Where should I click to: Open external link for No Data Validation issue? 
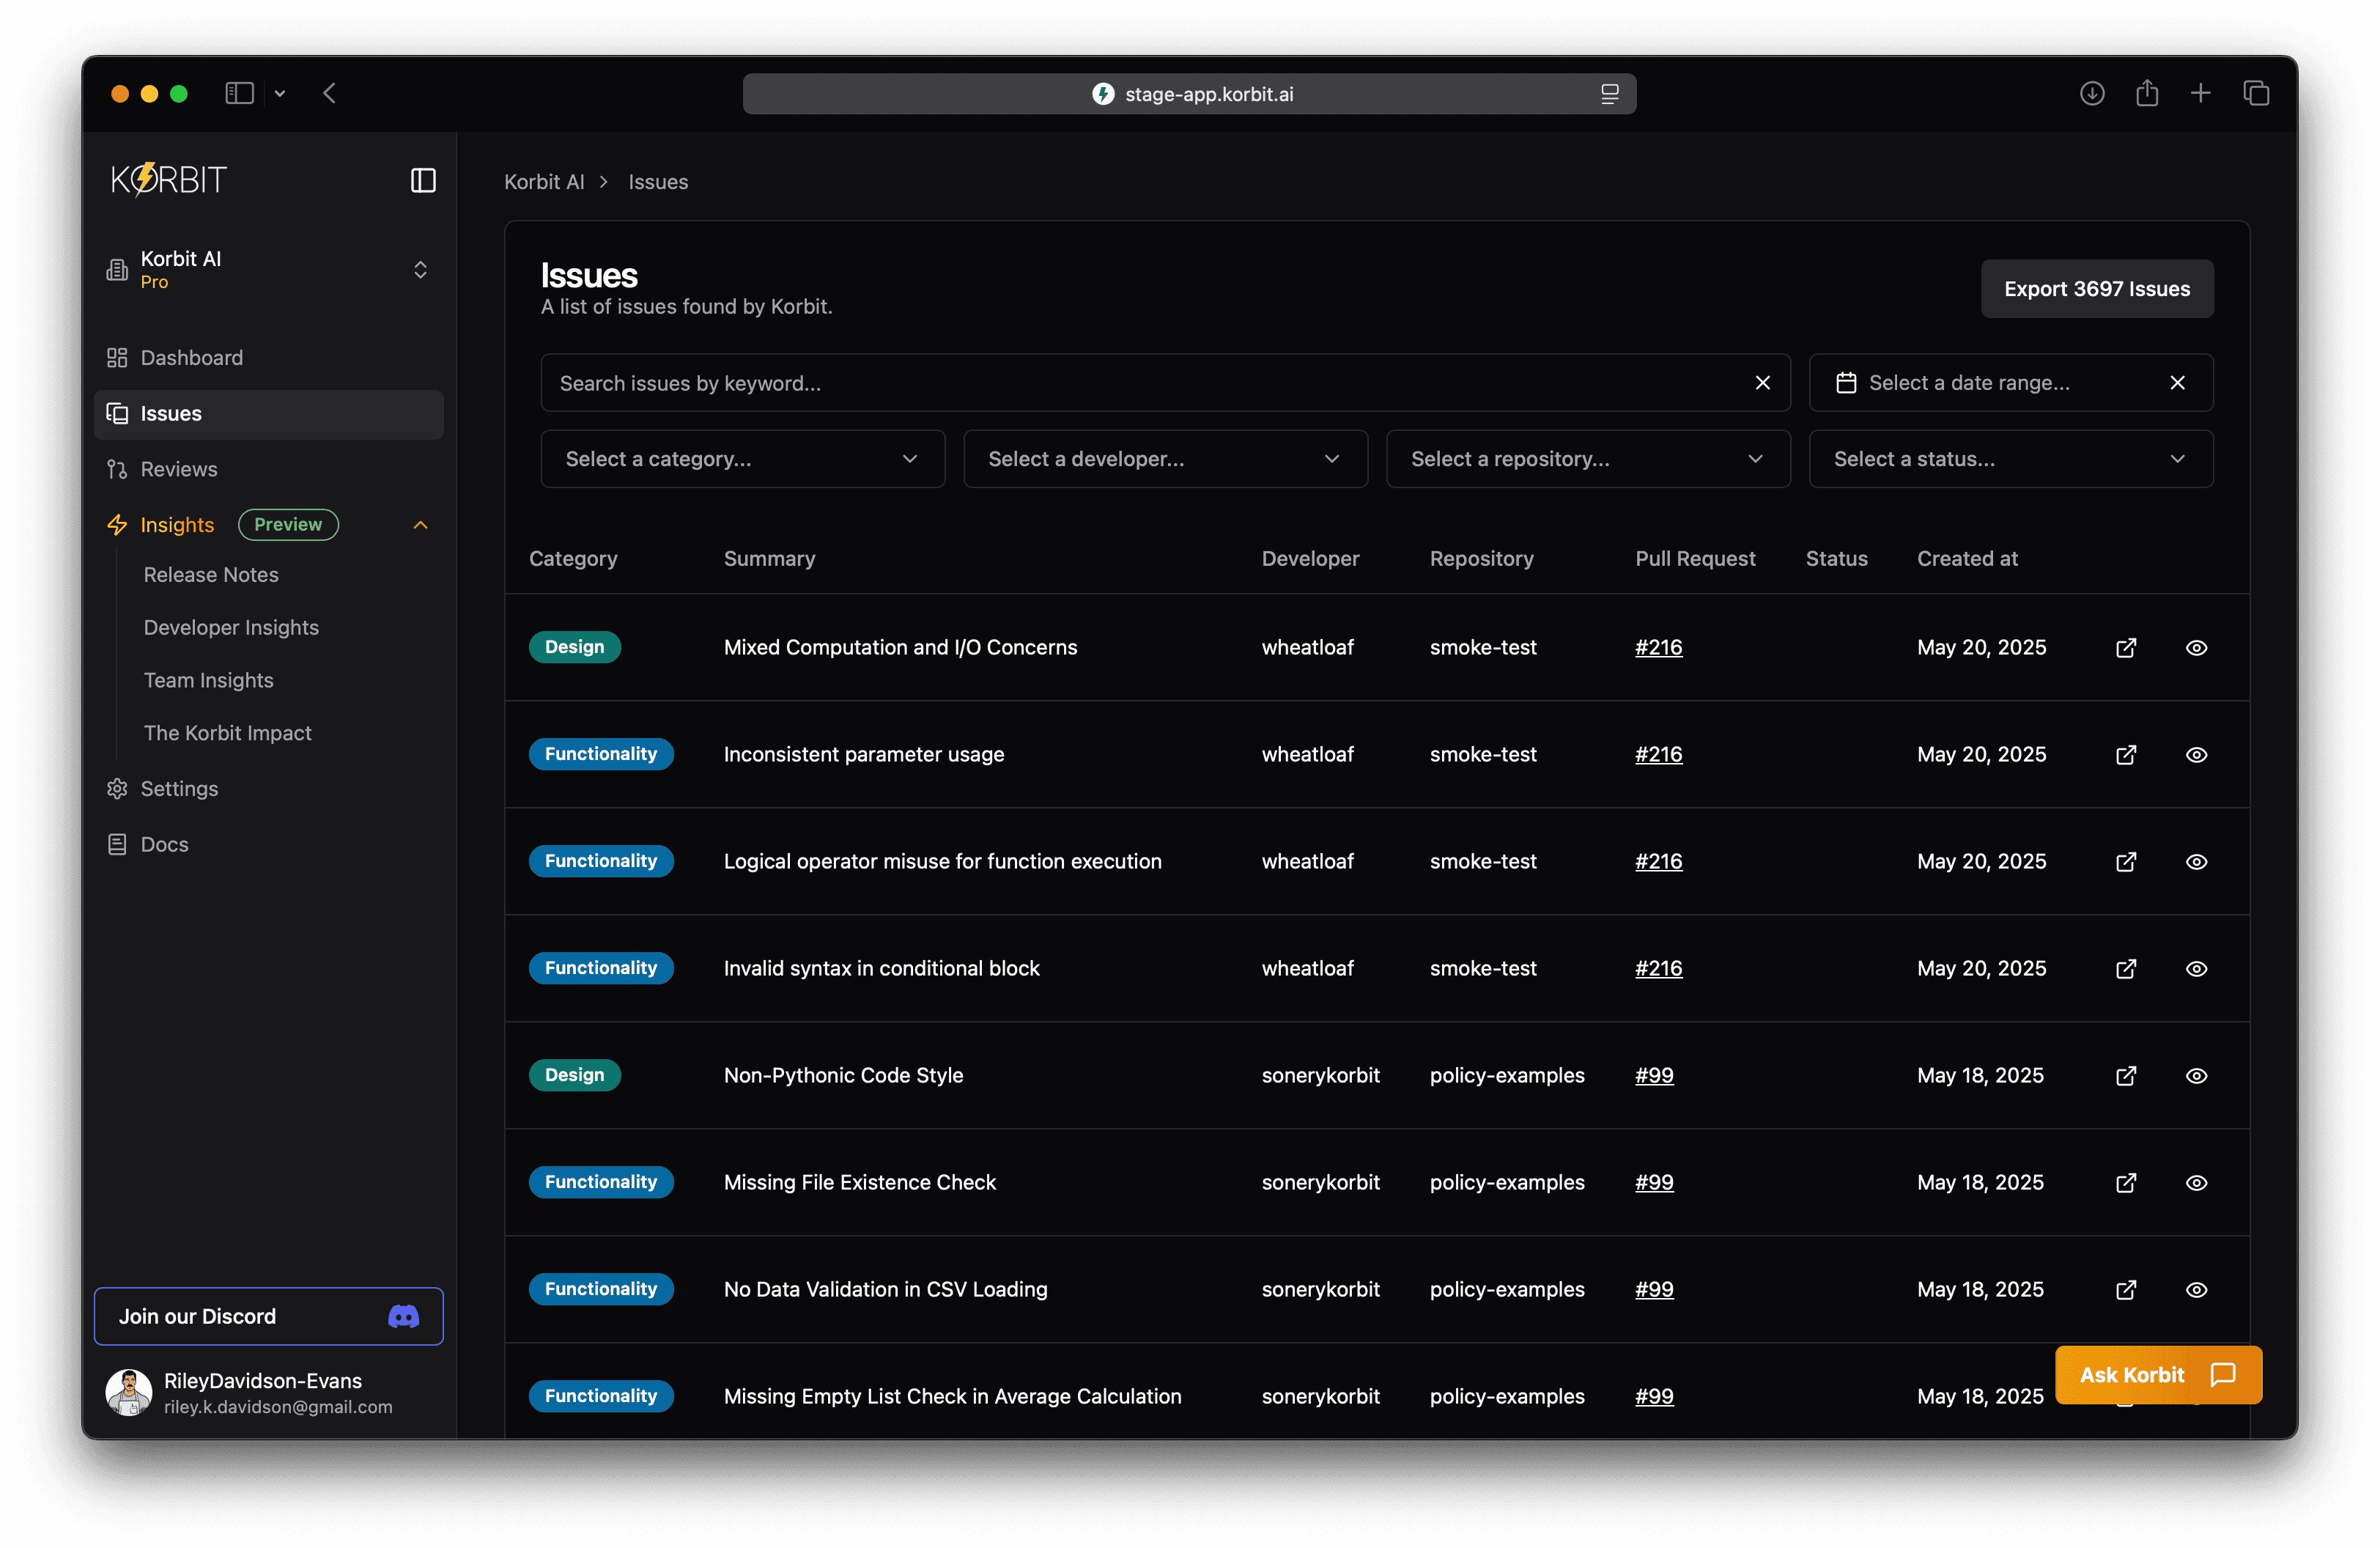pos(2126,1290)
